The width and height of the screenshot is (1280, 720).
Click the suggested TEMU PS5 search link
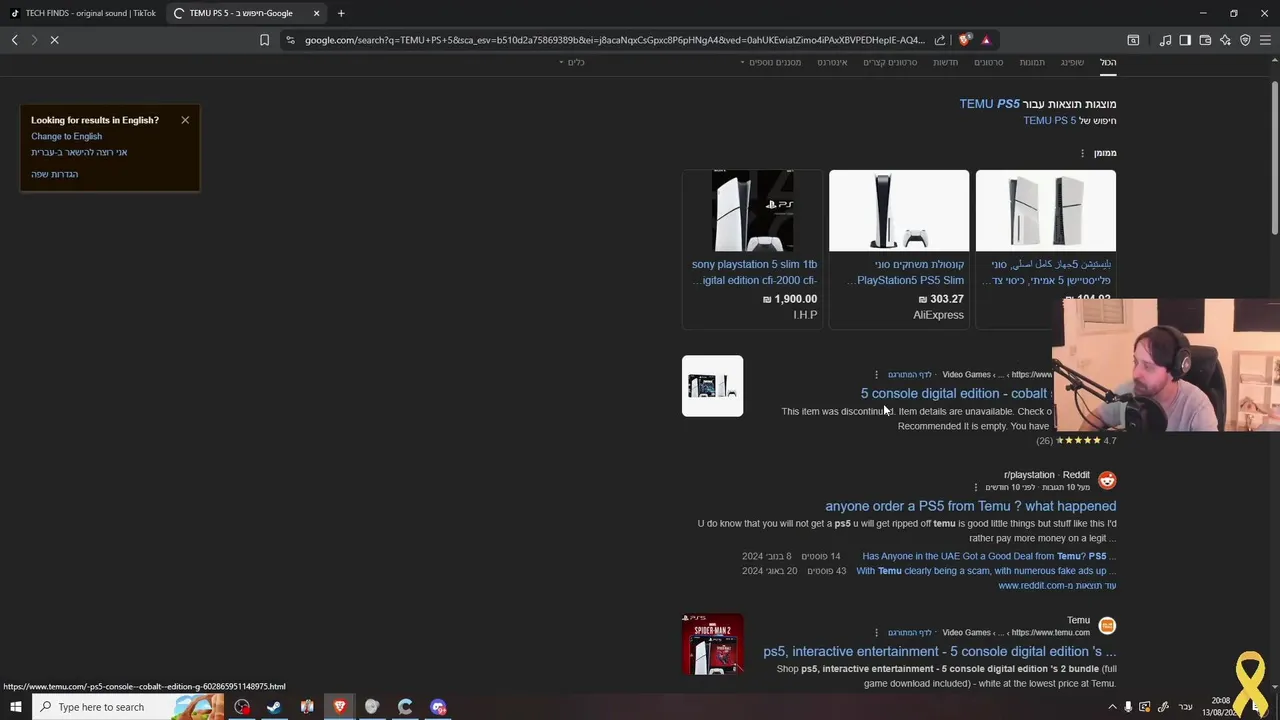click(990, 104)
